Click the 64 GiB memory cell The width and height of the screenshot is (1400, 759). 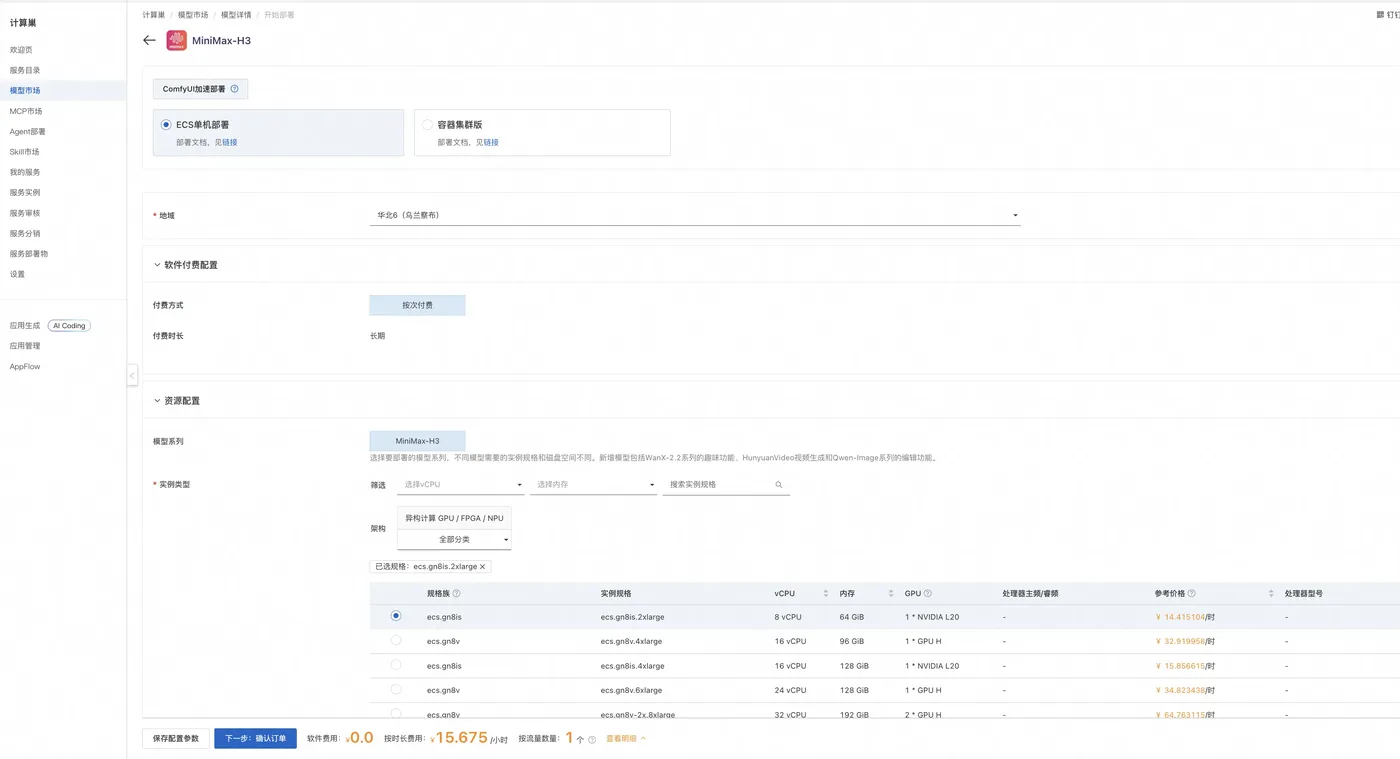tap(852, 617)
